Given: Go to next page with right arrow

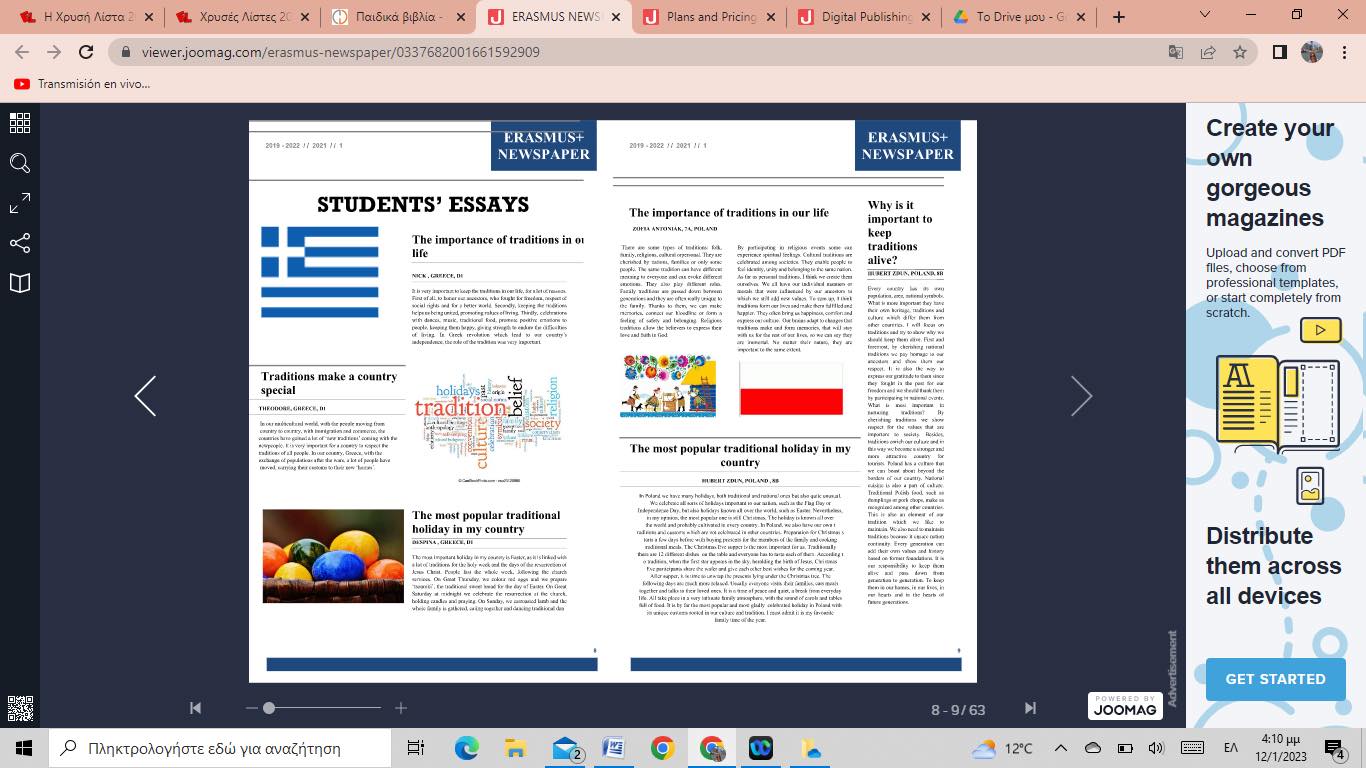Looking at the screenshot, I should click(1081, 396).
